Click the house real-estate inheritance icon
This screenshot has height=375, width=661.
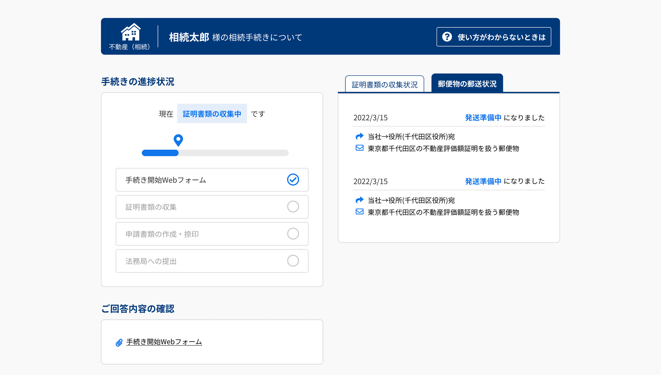(131, 32)
